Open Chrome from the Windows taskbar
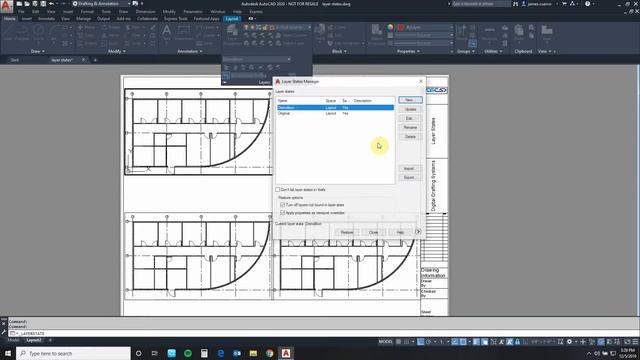The width and height of the screenshot is (640, 360). point(269,353)
